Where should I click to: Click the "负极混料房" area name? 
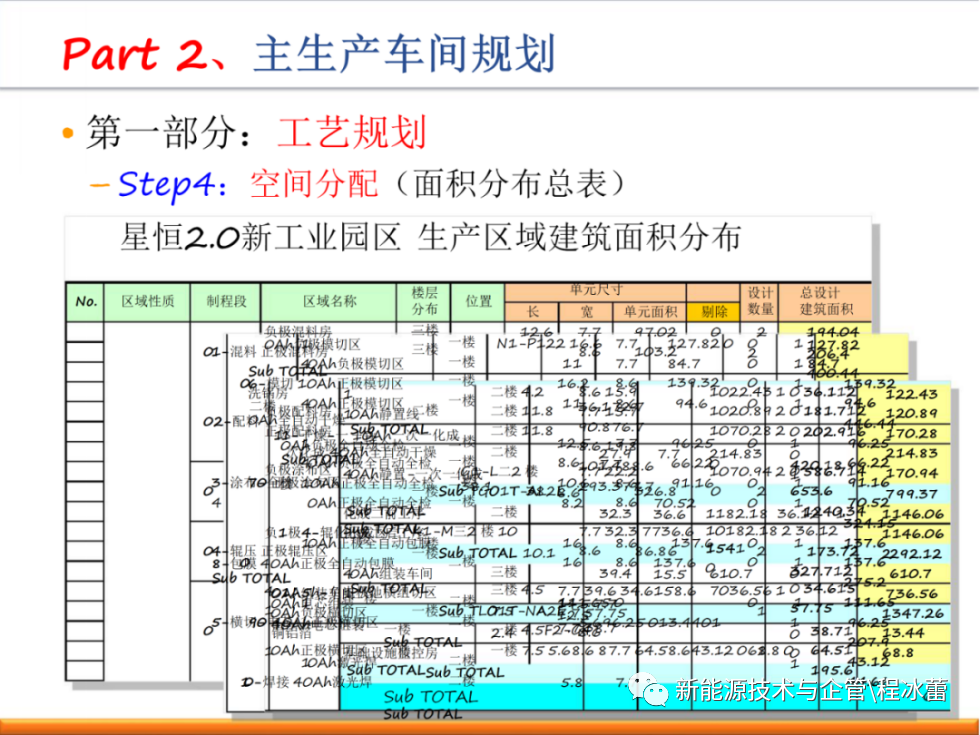298,331
